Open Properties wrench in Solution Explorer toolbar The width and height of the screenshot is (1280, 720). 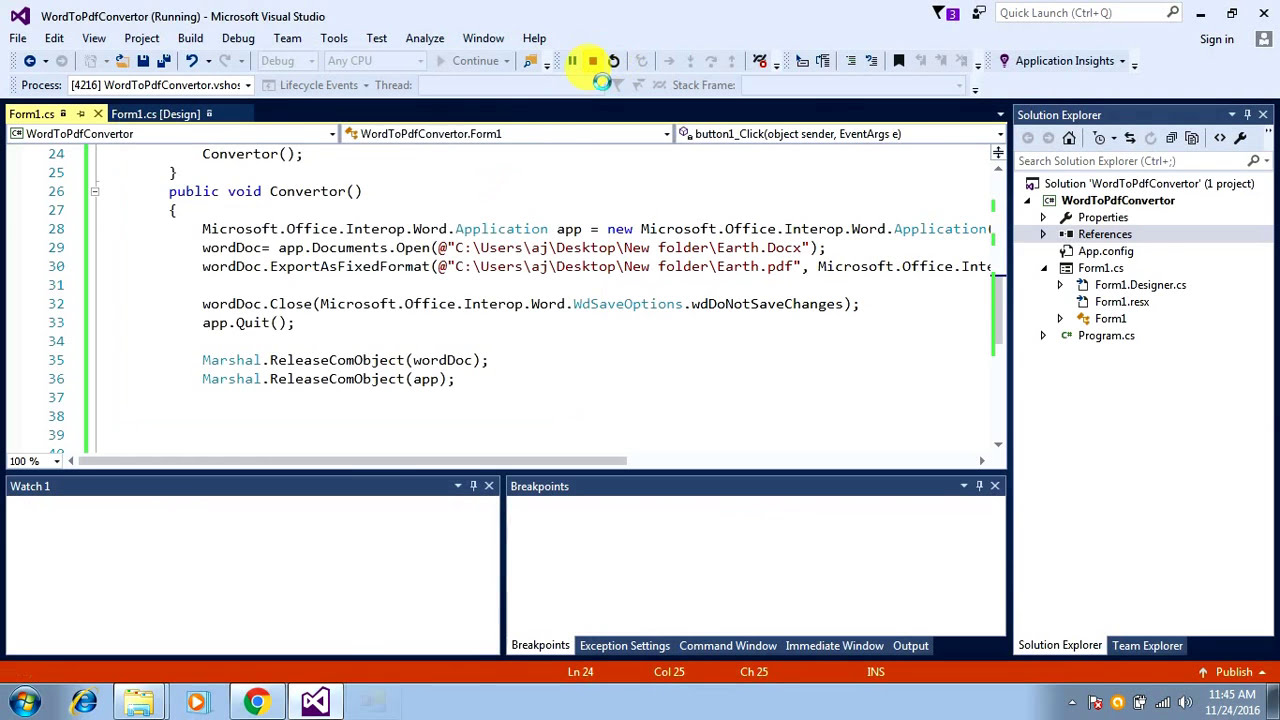(x=1241, y=138)
